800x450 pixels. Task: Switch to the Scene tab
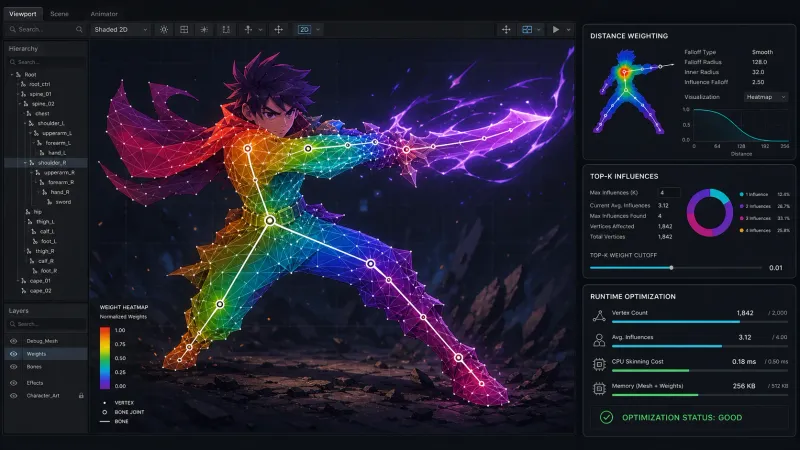60,14
